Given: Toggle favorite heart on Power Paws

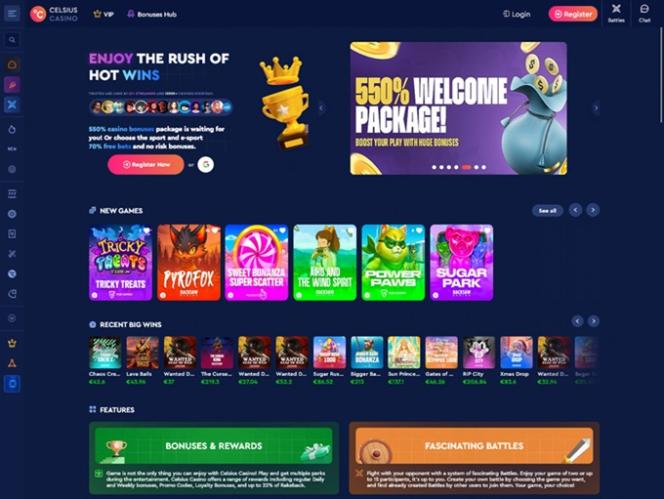Looking at the screenshot, I should click(x=419, y=230).
